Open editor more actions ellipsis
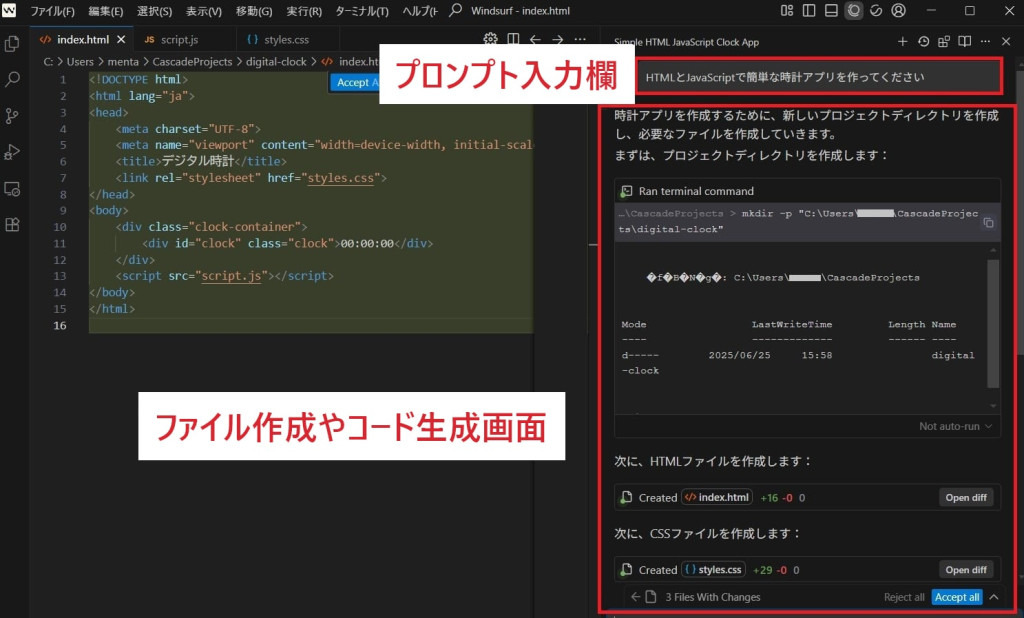The image size is (1024, 618). (x=580, y=39)
